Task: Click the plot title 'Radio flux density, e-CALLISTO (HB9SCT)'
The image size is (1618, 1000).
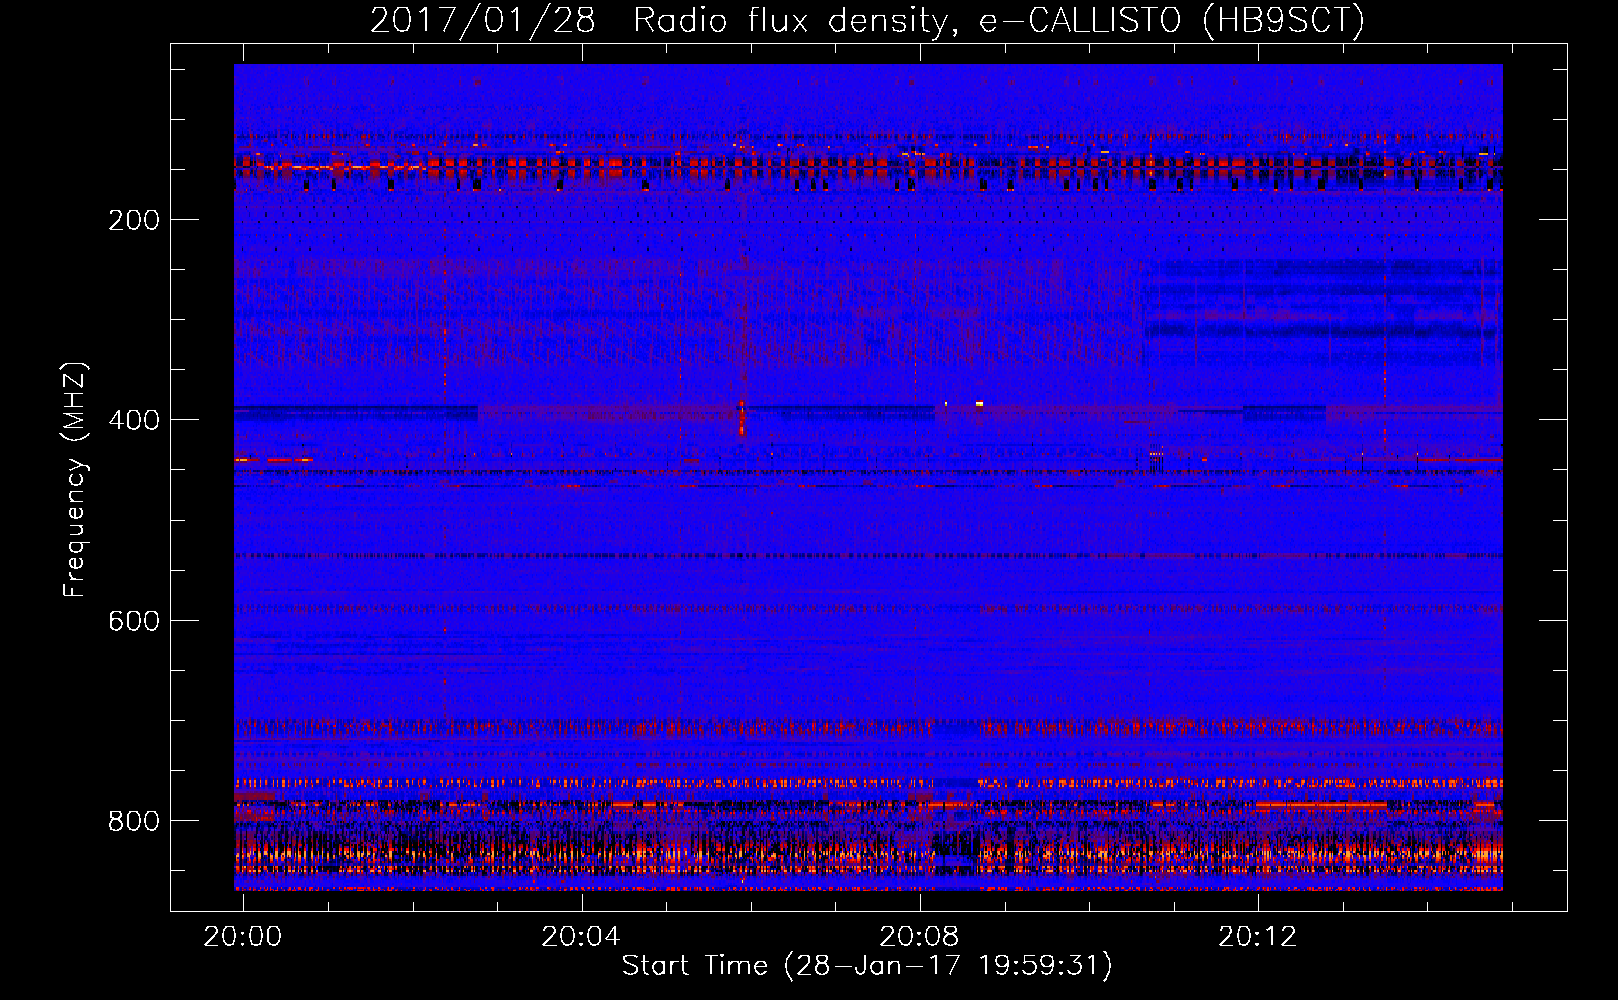Action: (999, 20)
